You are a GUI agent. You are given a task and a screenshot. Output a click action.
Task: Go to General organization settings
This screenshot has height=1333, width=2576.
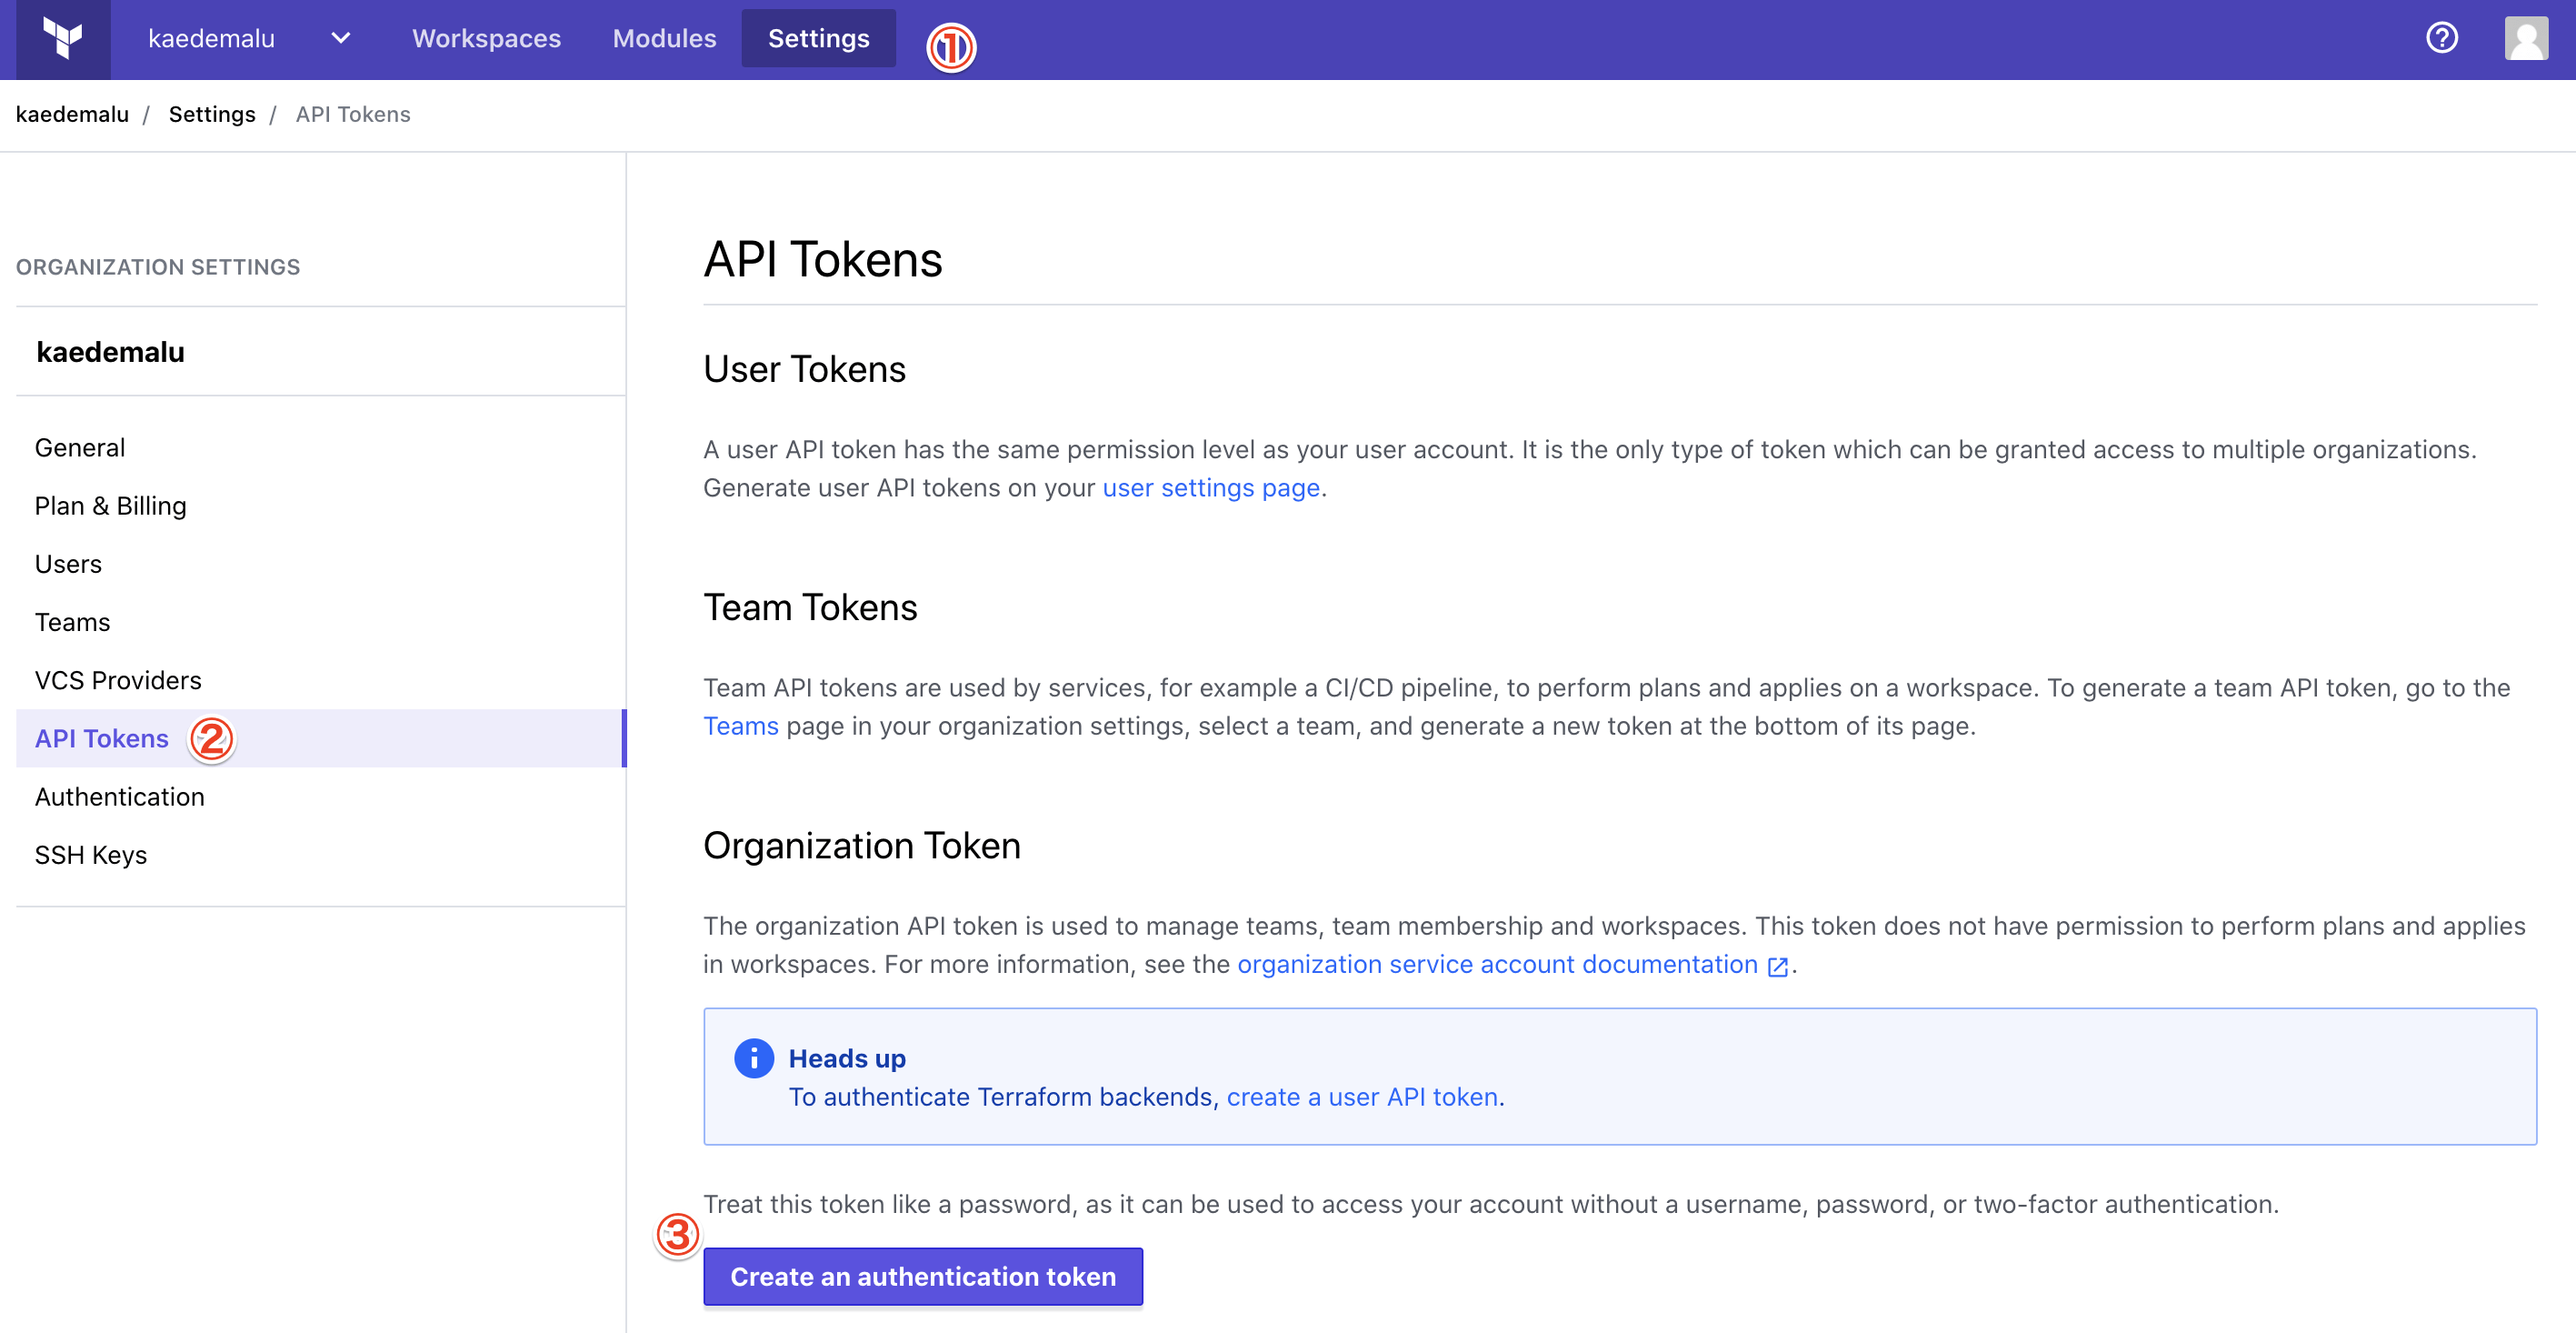[80, 447]
